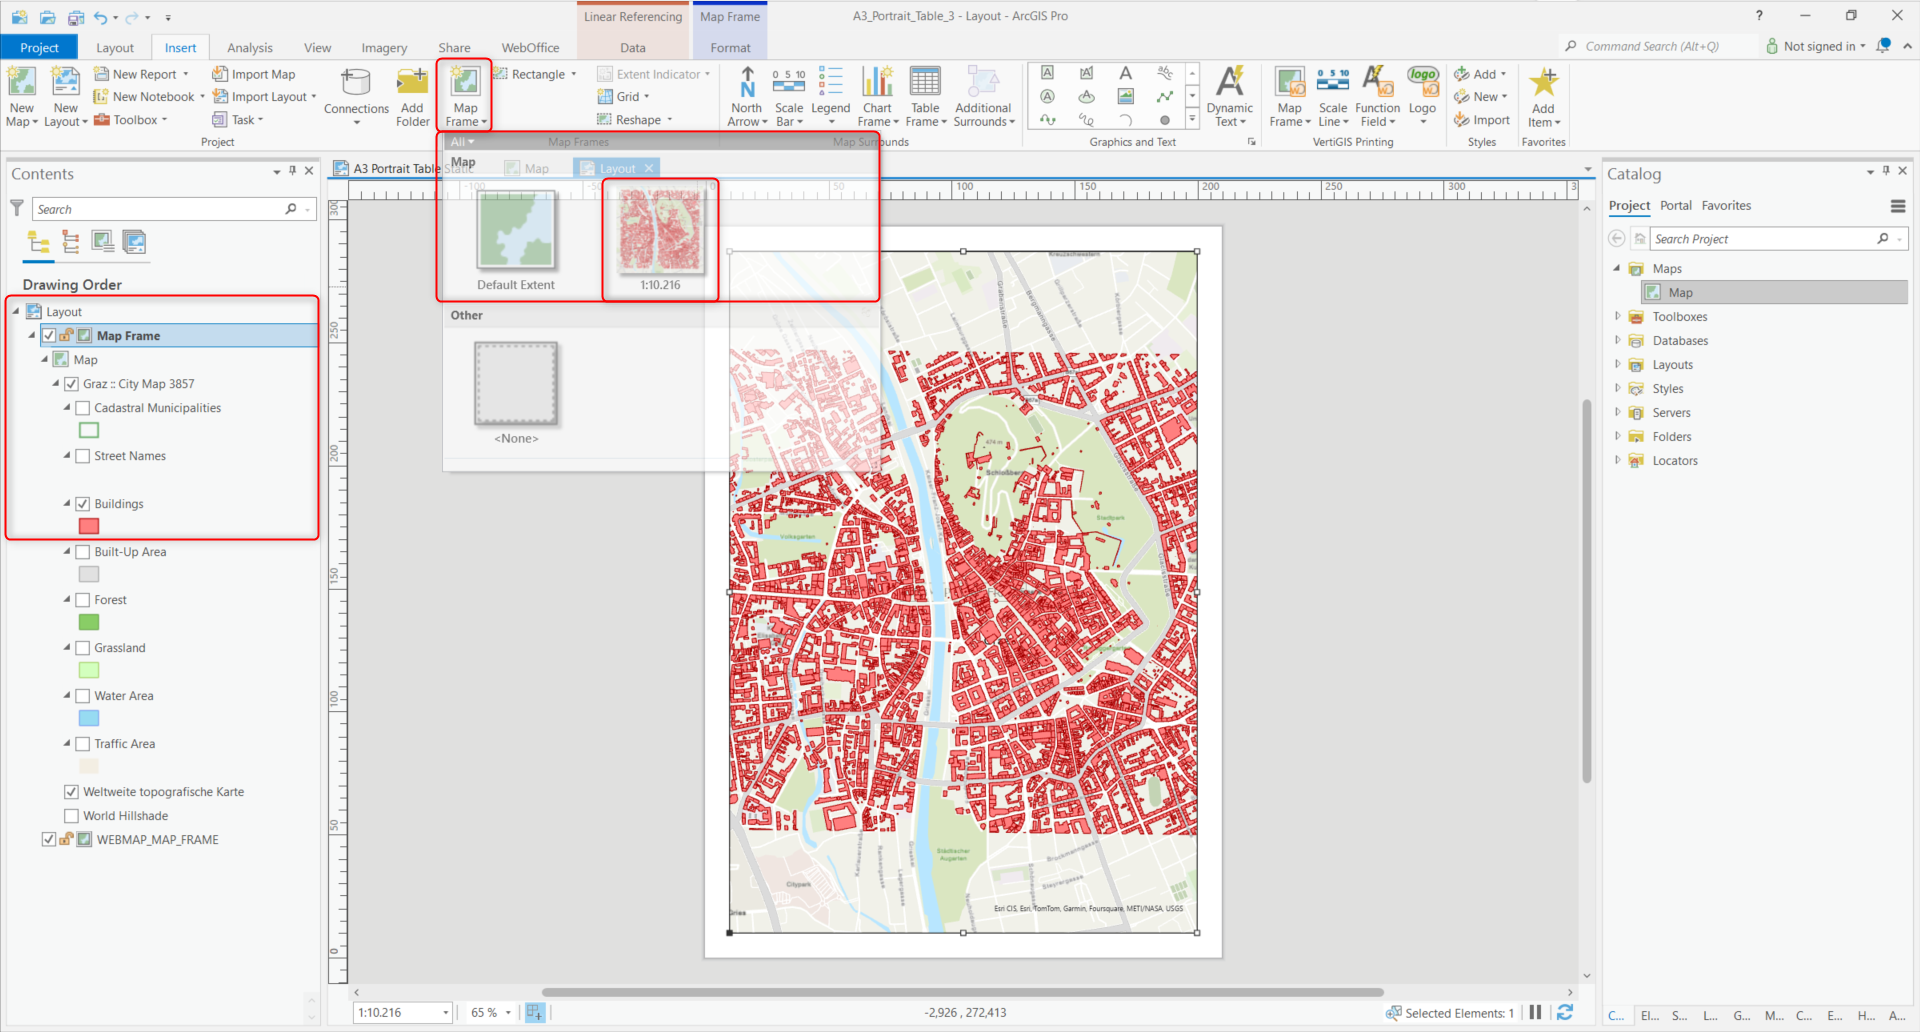Collapse the Graz :: City Map 3857 group
The width and height of the screenshot is (1920, 1032).
pos(57,383)
